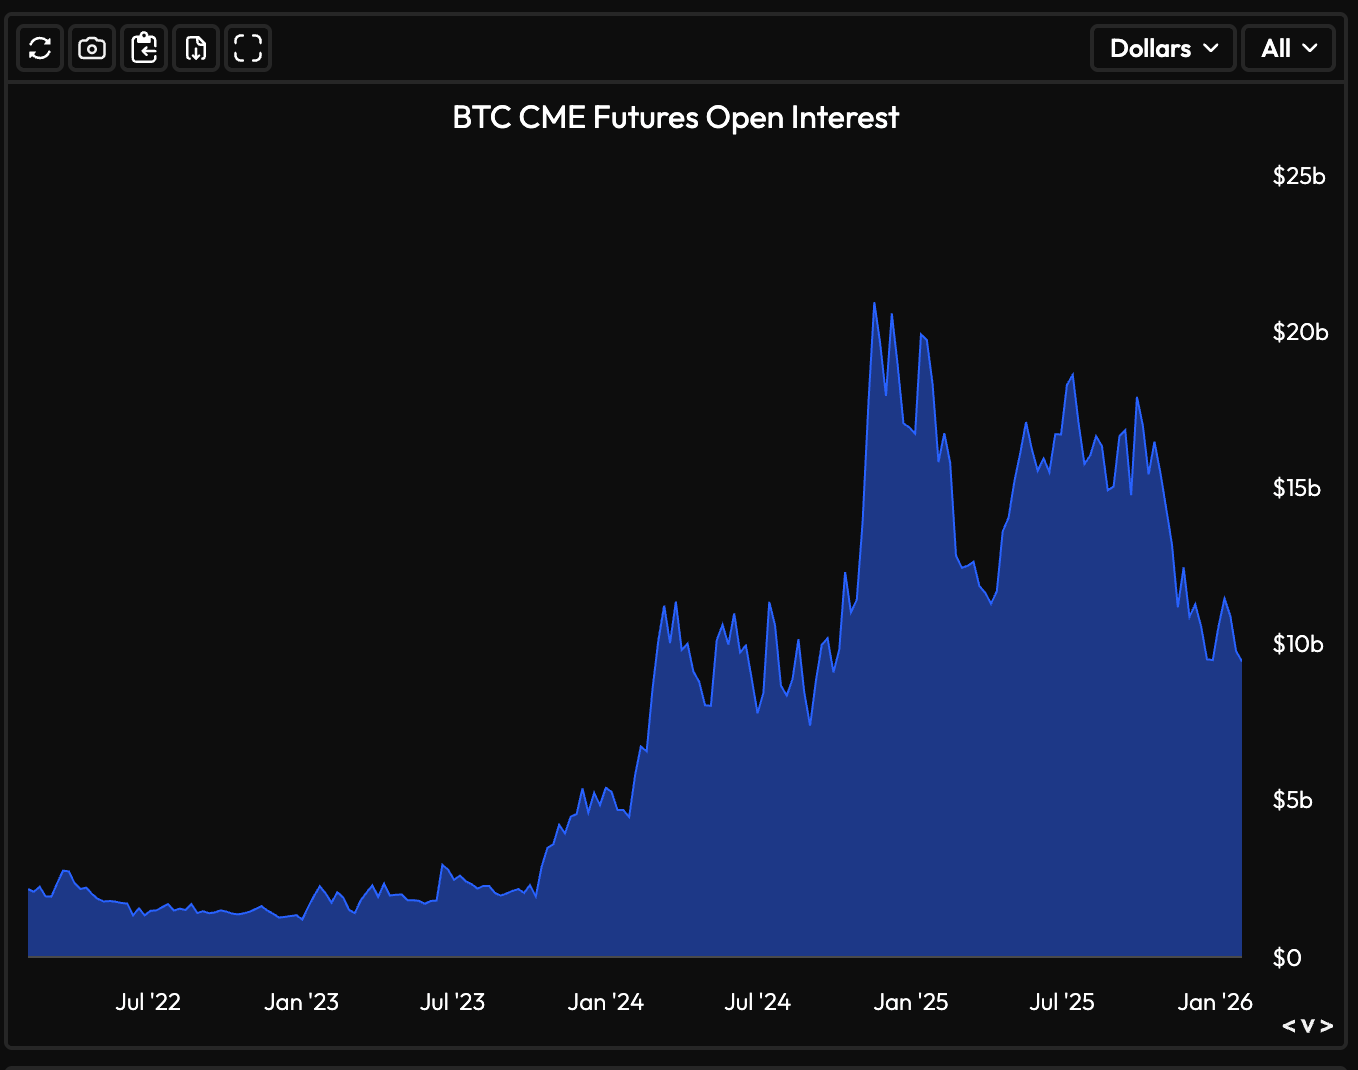The width and height of the screenshot is (1358, 1070).
Task: Click the Jul '25 x-axis label
Action: pos(1062,1002)
